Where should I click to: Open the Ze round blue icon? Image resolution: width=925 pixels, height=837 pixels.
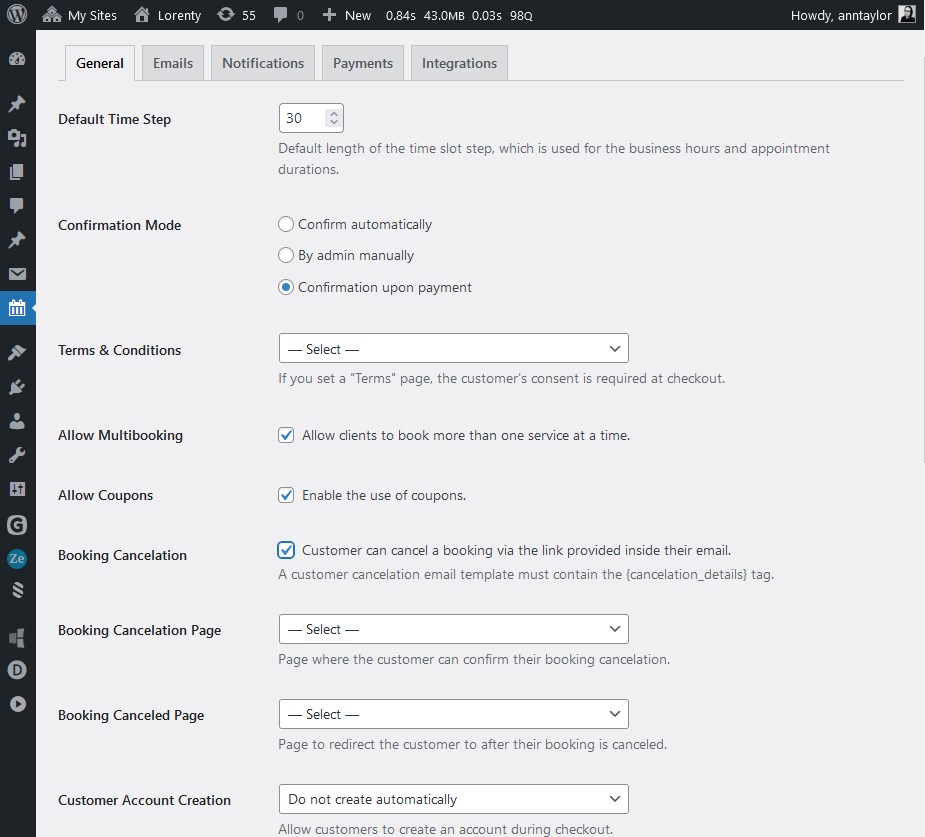click(17, 558)
